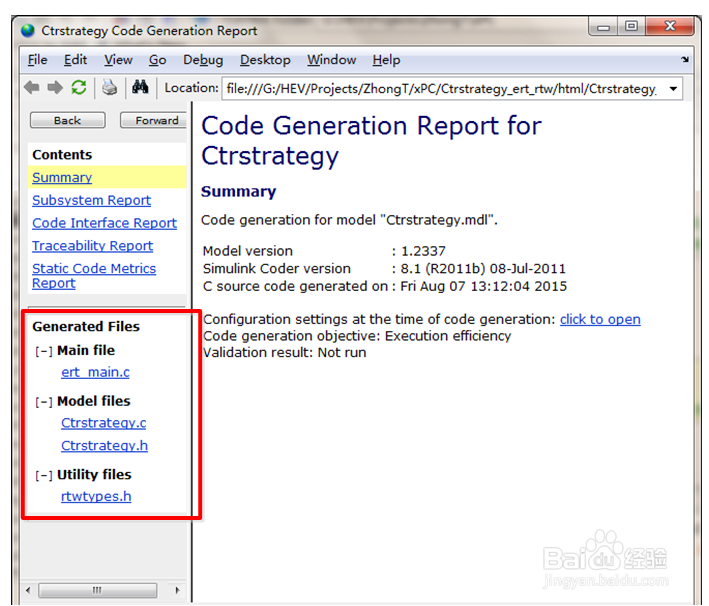Click the green refresh icon
709x606 pixels.
click(79, 87)
